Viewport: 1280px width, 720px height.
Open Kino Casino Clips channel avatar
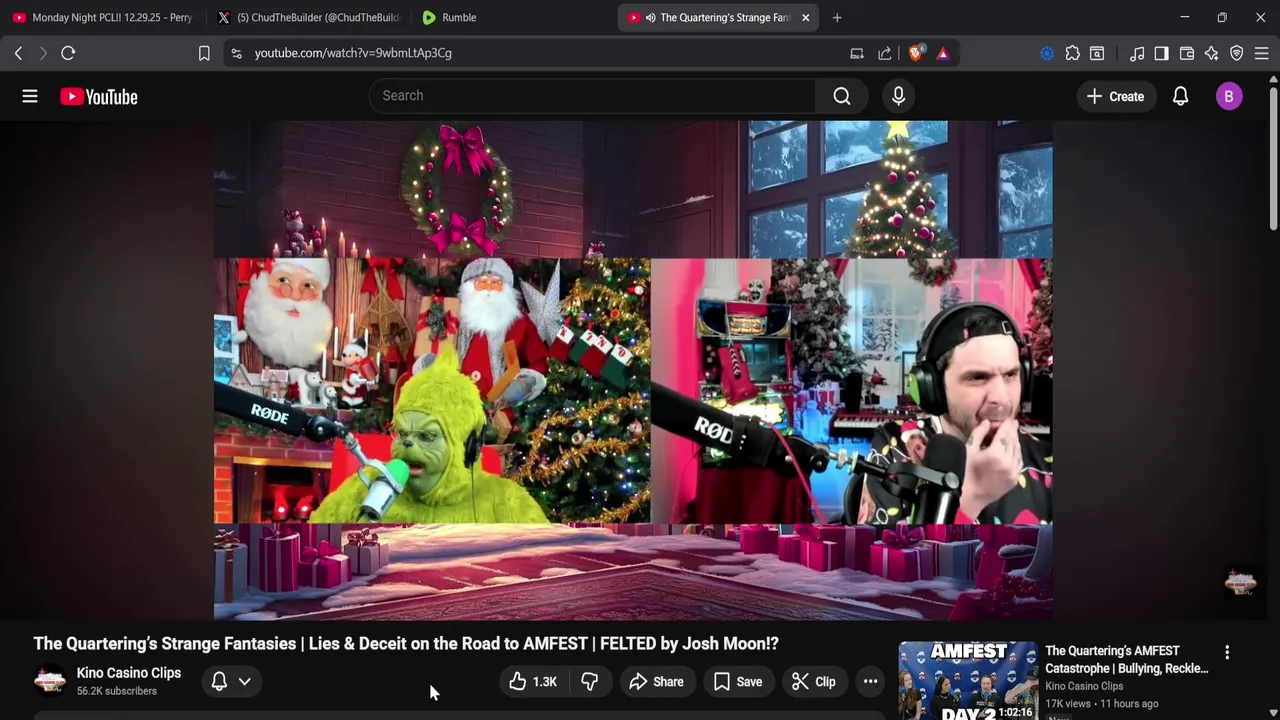click(50, 681)
